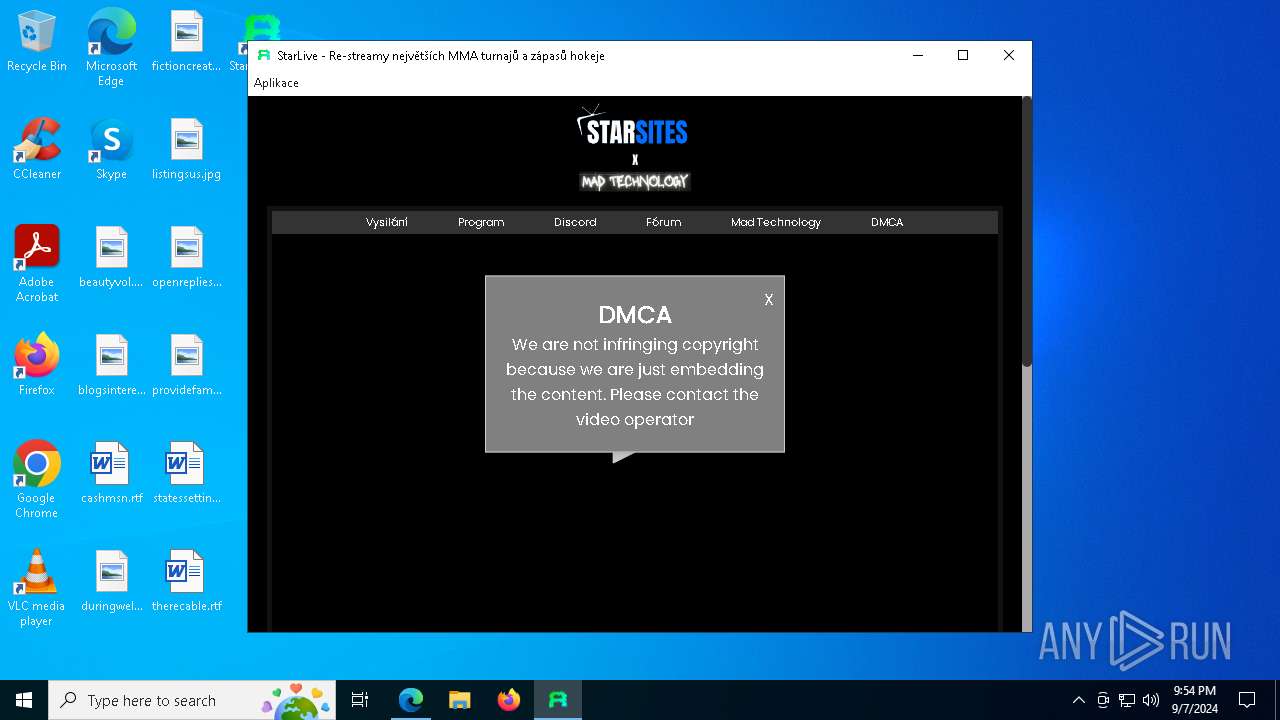Screen dimensions: 1280x720
Task: Select the providefam... image file
Action: (186, 365)
